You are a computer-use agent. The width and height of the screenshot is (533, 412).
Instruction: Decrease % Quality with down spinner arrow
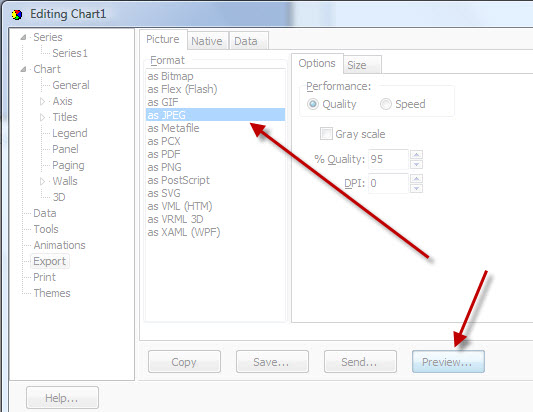(x=416, y=165)
